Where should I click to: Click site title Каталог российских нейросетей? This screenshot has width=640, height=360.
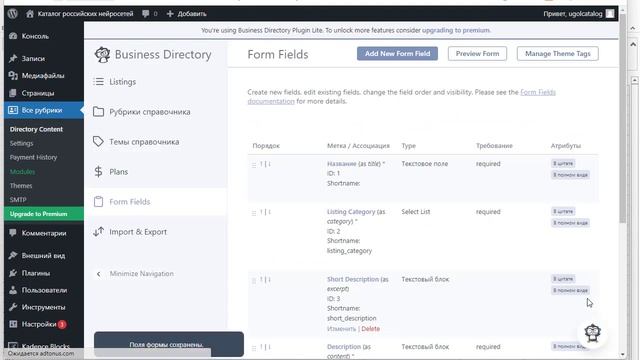[x=85, y=13]
